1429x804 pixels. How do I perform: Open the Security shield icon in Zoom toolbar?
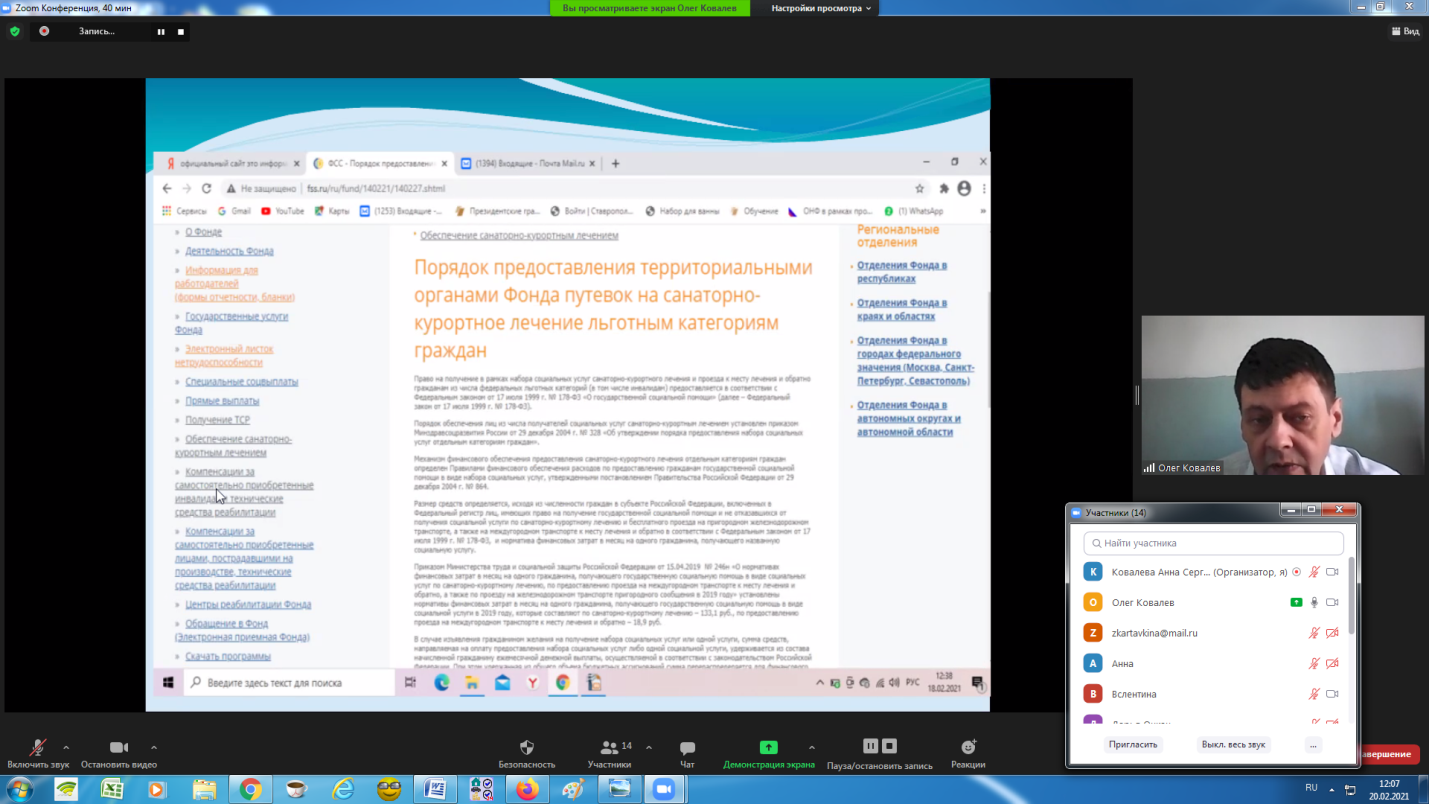pos(527,748)
